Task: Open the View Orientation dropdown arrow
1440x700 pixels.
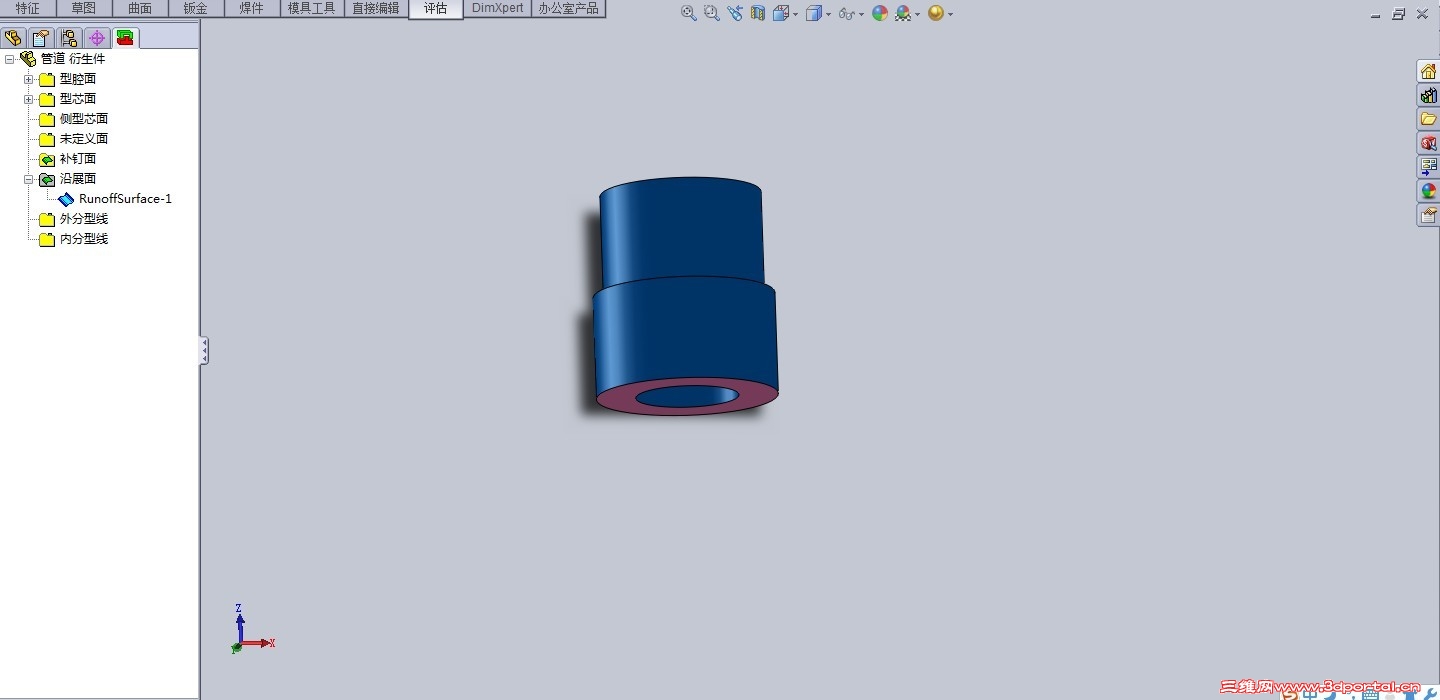Action: [795, 14]
